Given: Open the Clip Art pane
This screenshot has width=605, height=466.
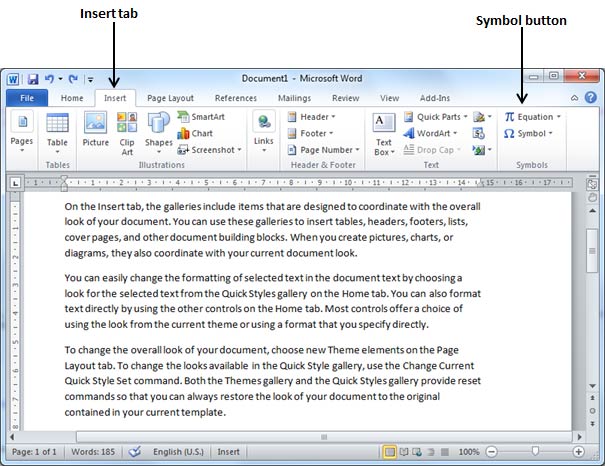Looking at the screenshot, I should [127, 133].
